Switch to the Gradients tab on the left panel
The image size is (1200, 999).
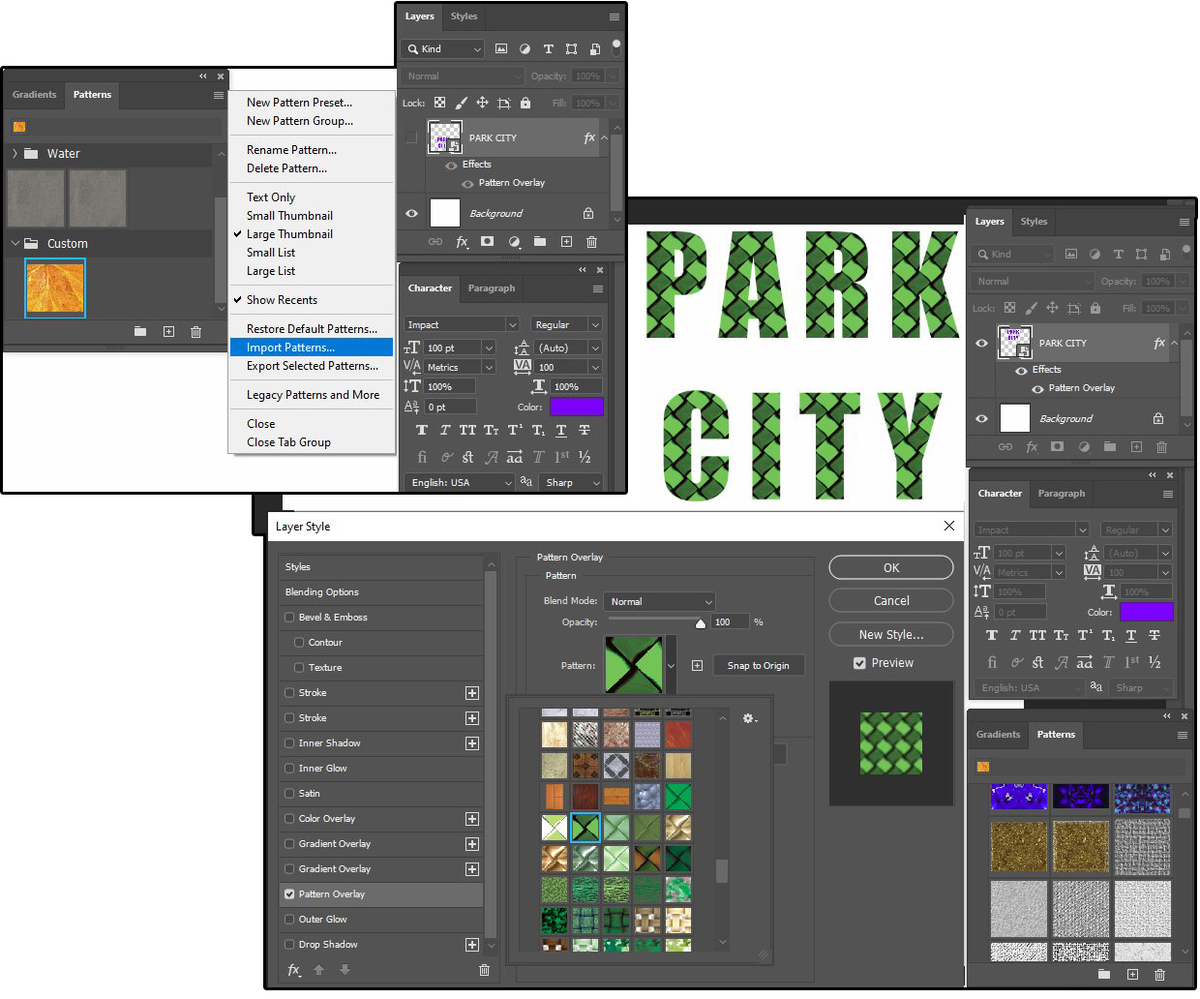pyautogui.click(x=34, y=95)
